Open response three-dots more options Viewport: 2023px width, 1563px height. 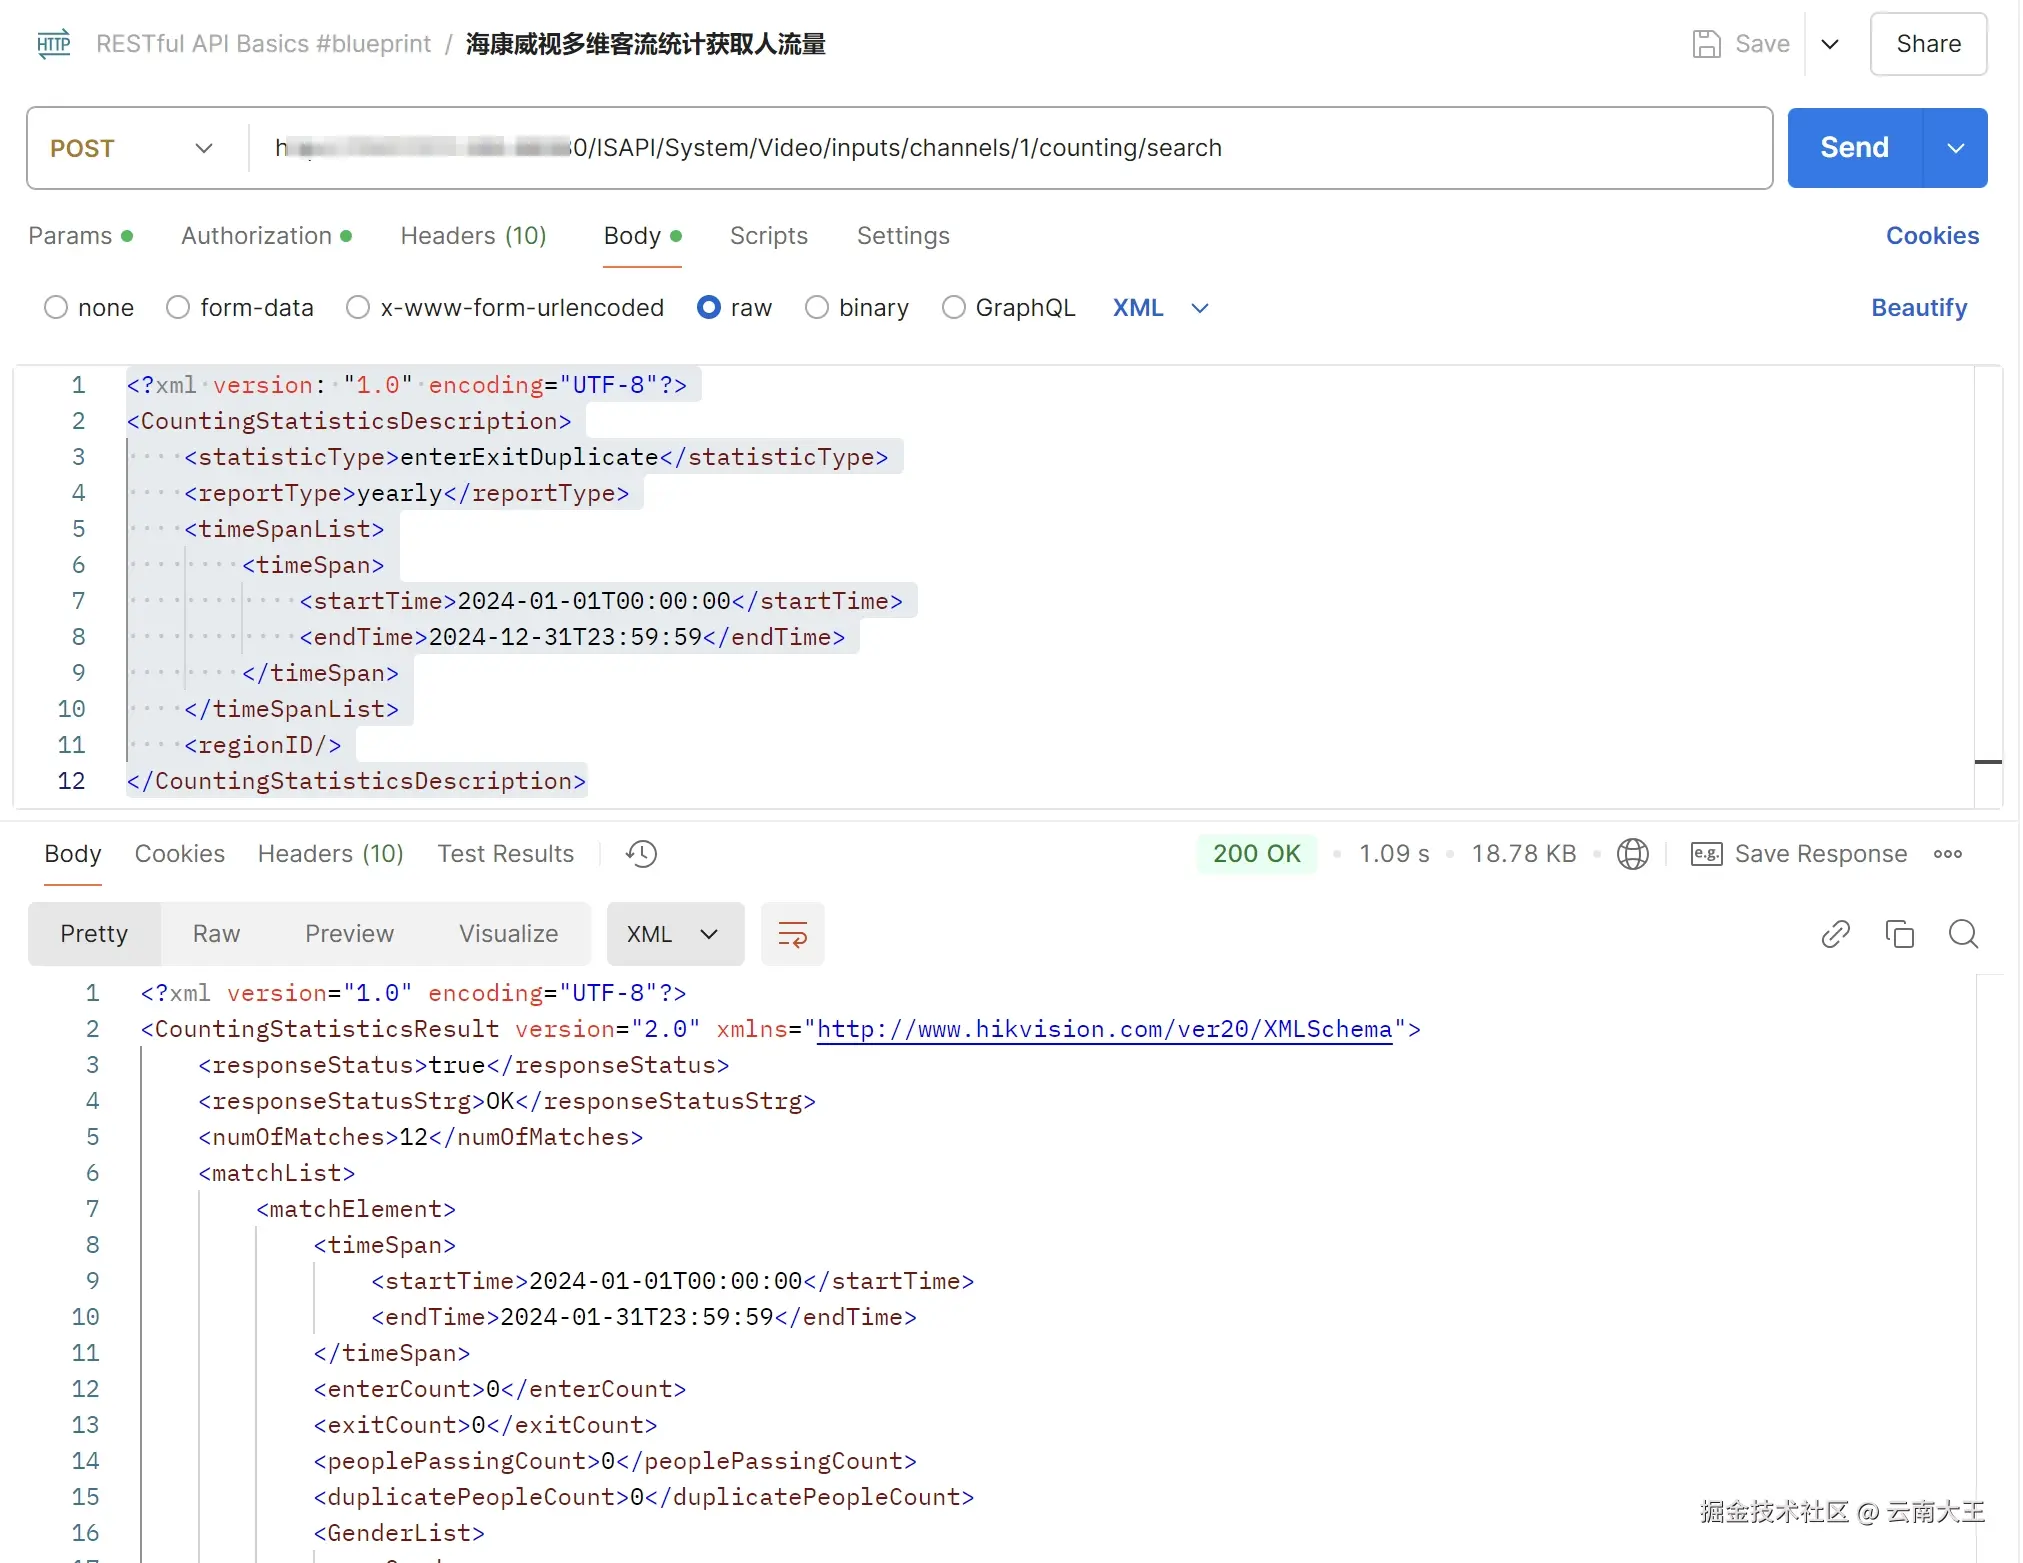tap(1947, 854)
